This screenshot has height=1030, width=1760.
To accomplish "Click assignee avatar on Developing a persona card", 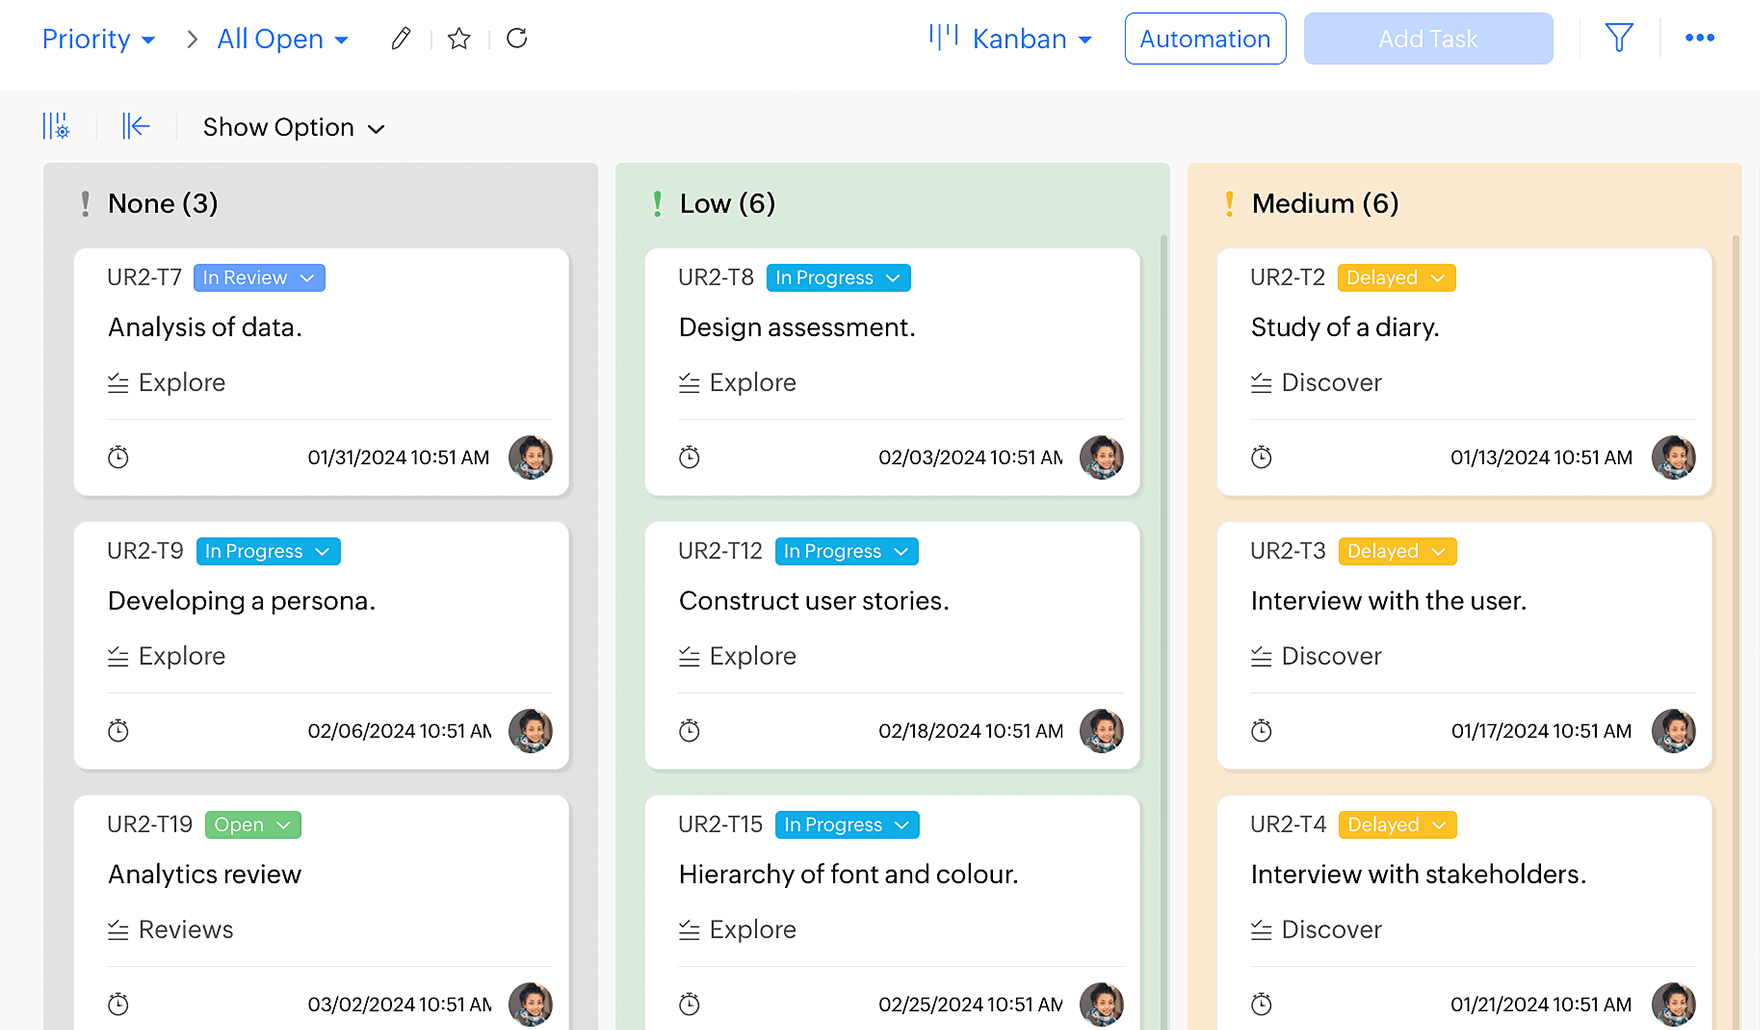I will [x=530, y=731].
